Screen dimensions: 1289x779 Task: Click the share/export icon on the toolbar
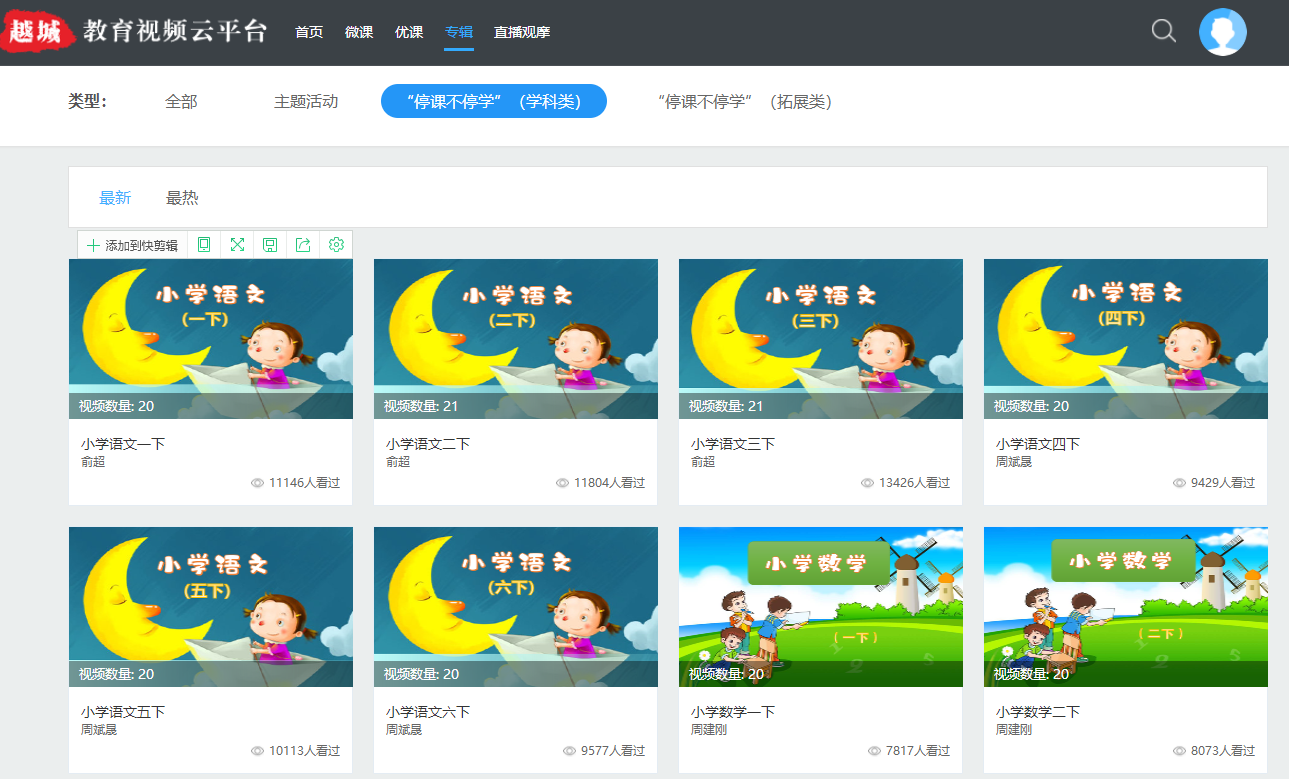(x=303, y=244)
